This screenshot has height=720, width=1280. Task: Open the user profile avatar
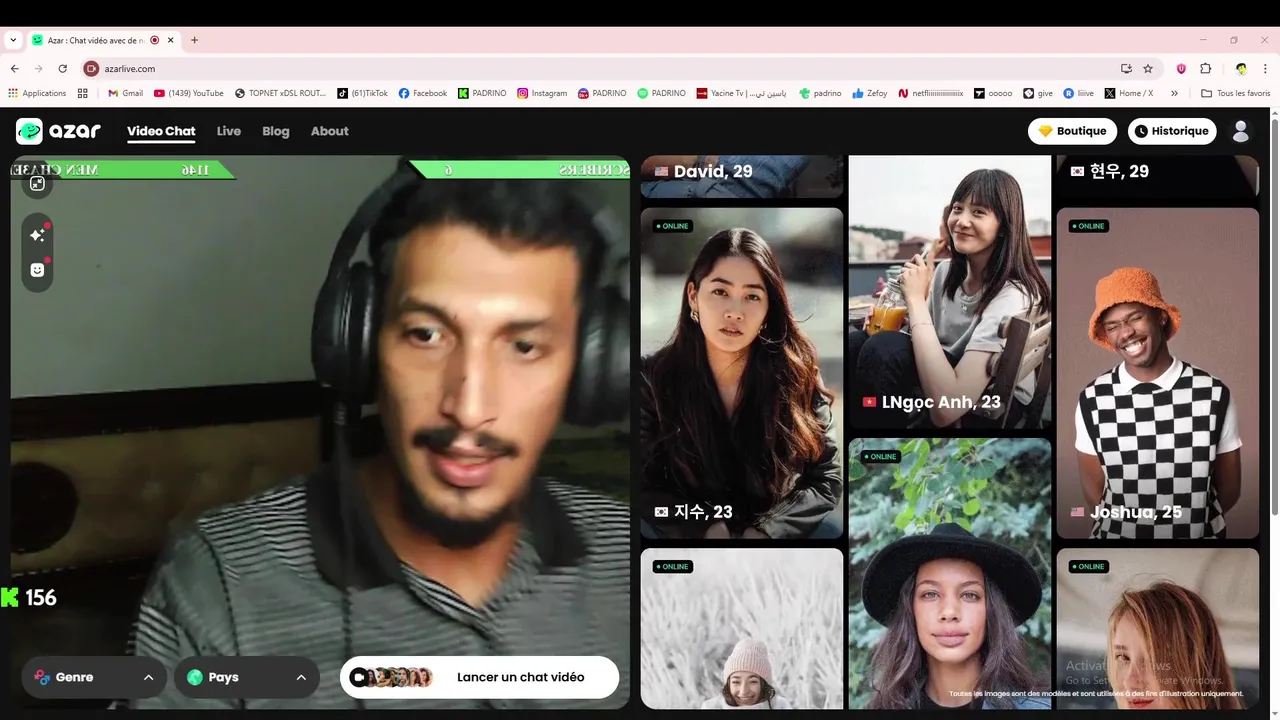pos(1241,131)
